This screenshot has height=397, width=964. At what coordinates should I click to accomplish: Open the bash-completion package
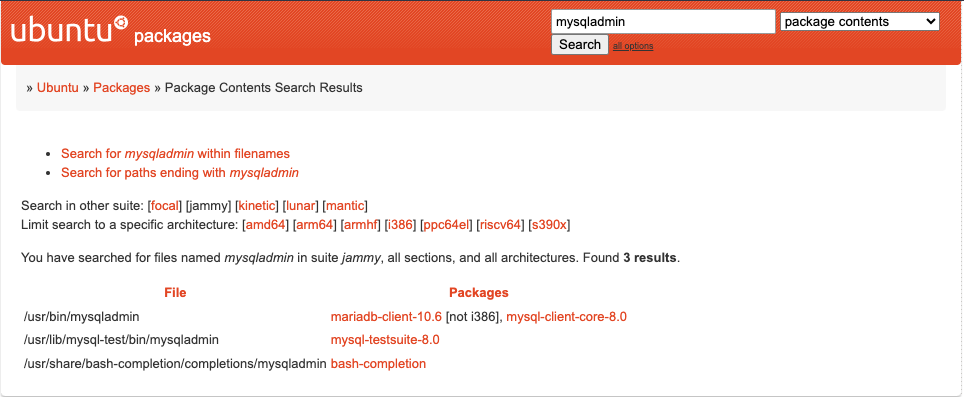378,364
